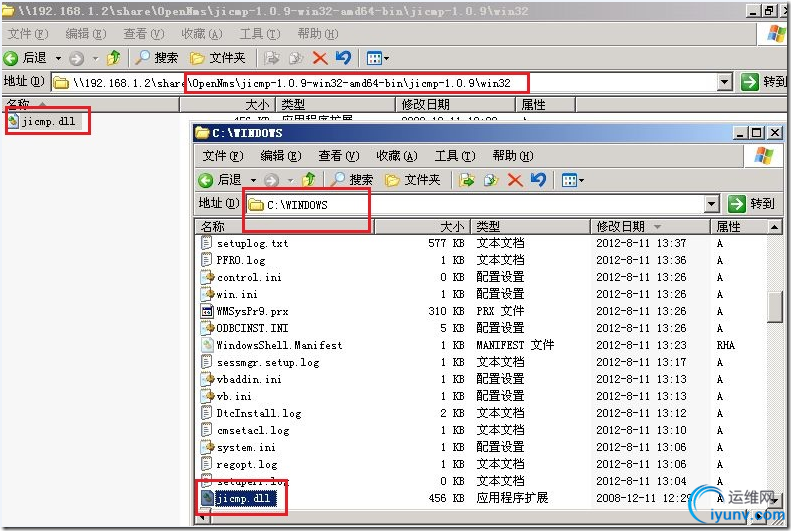Select WMSysPr9.prx file icon
This screenshot has height=531, width=791.
[207, 311]
